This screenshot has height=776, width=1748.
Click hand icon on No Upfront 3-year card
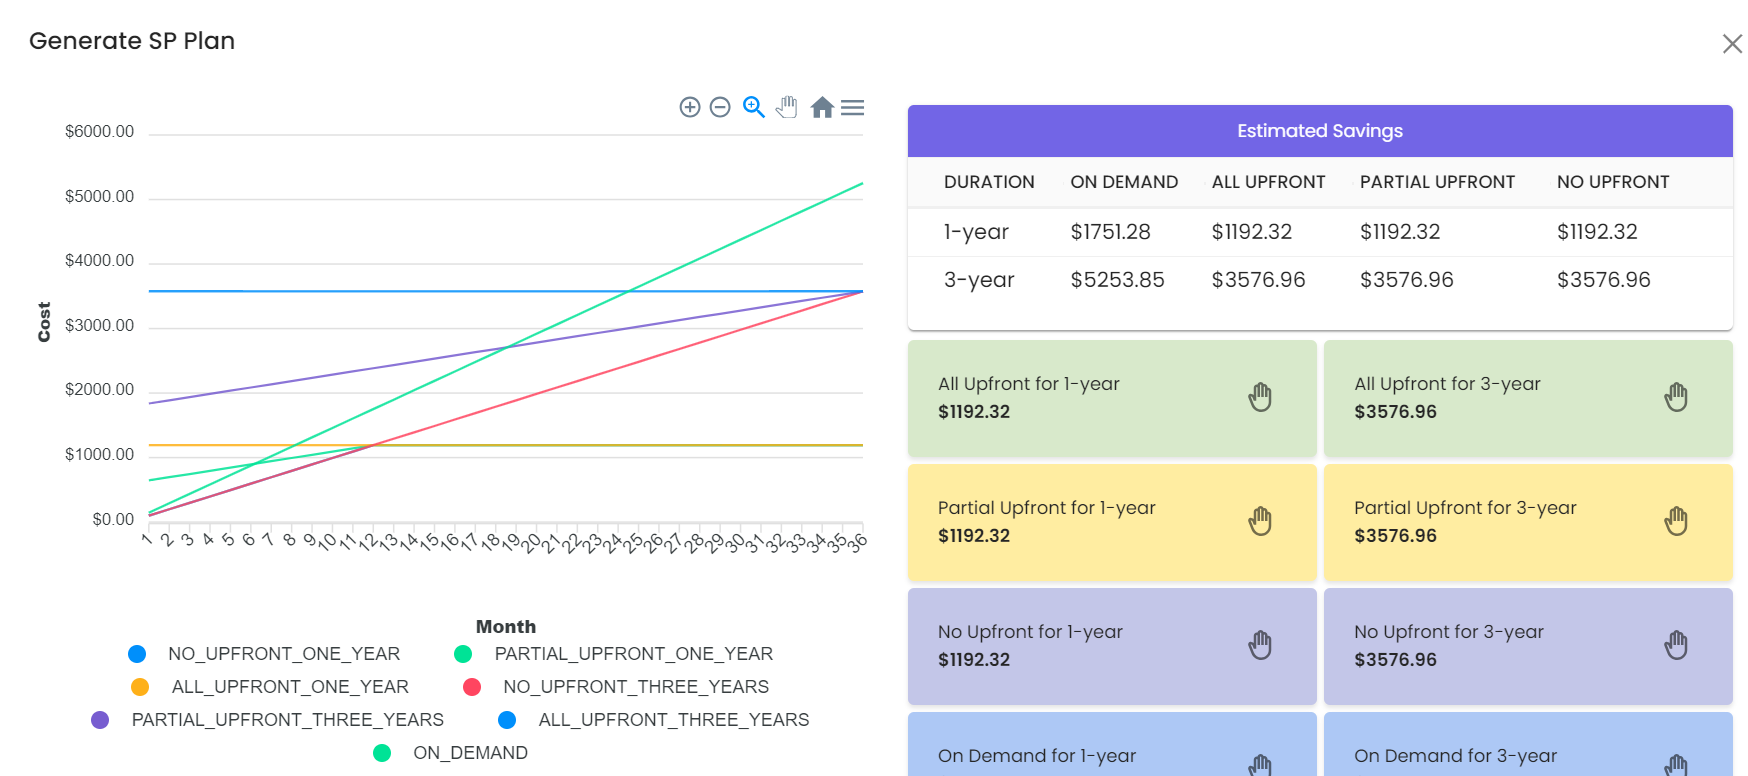pos(1676,645)
